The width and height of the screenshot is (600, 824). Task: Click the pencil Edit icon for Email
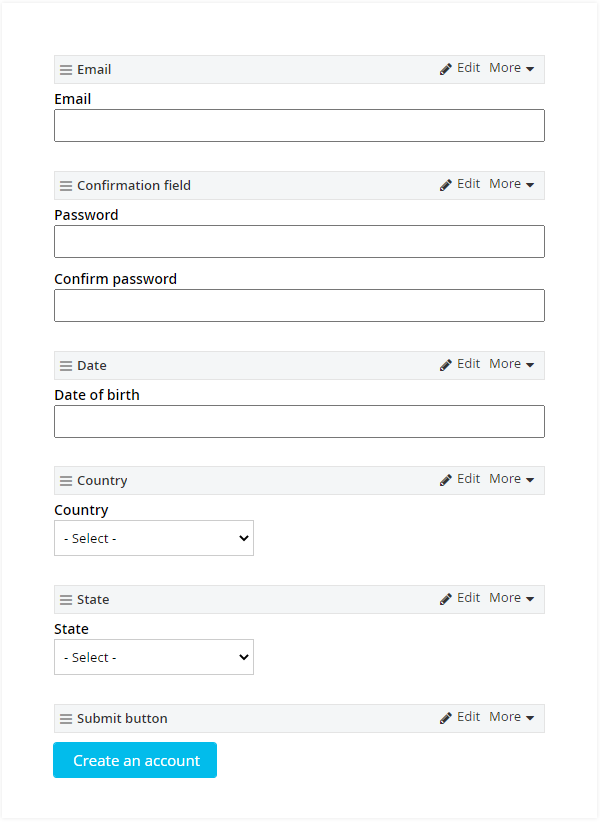click(x=446, y=69)
